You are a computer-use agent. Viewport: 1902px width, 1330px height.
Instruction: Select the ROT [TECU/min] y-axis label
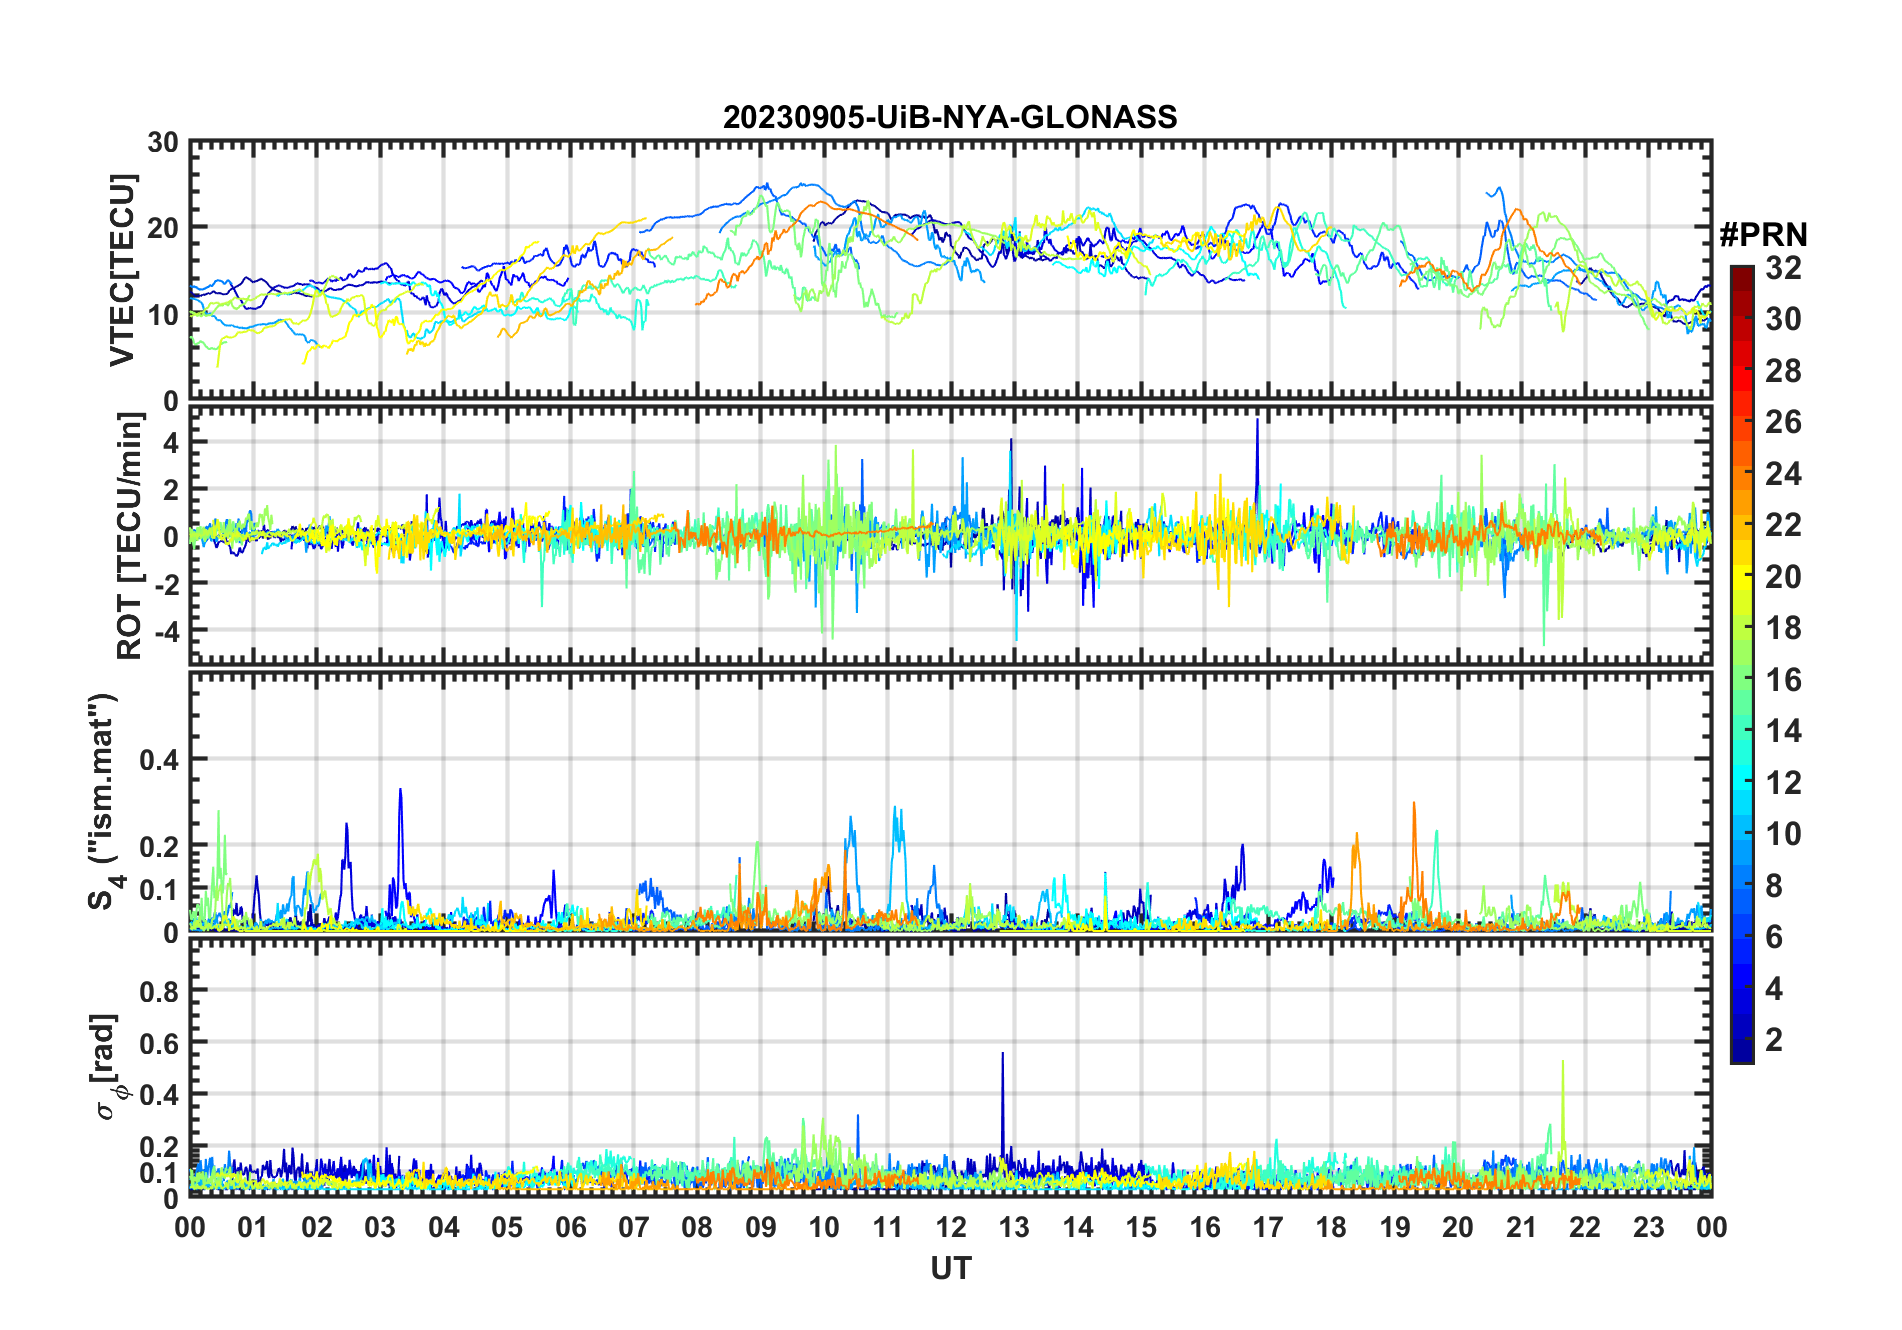(x=130, y=536)
